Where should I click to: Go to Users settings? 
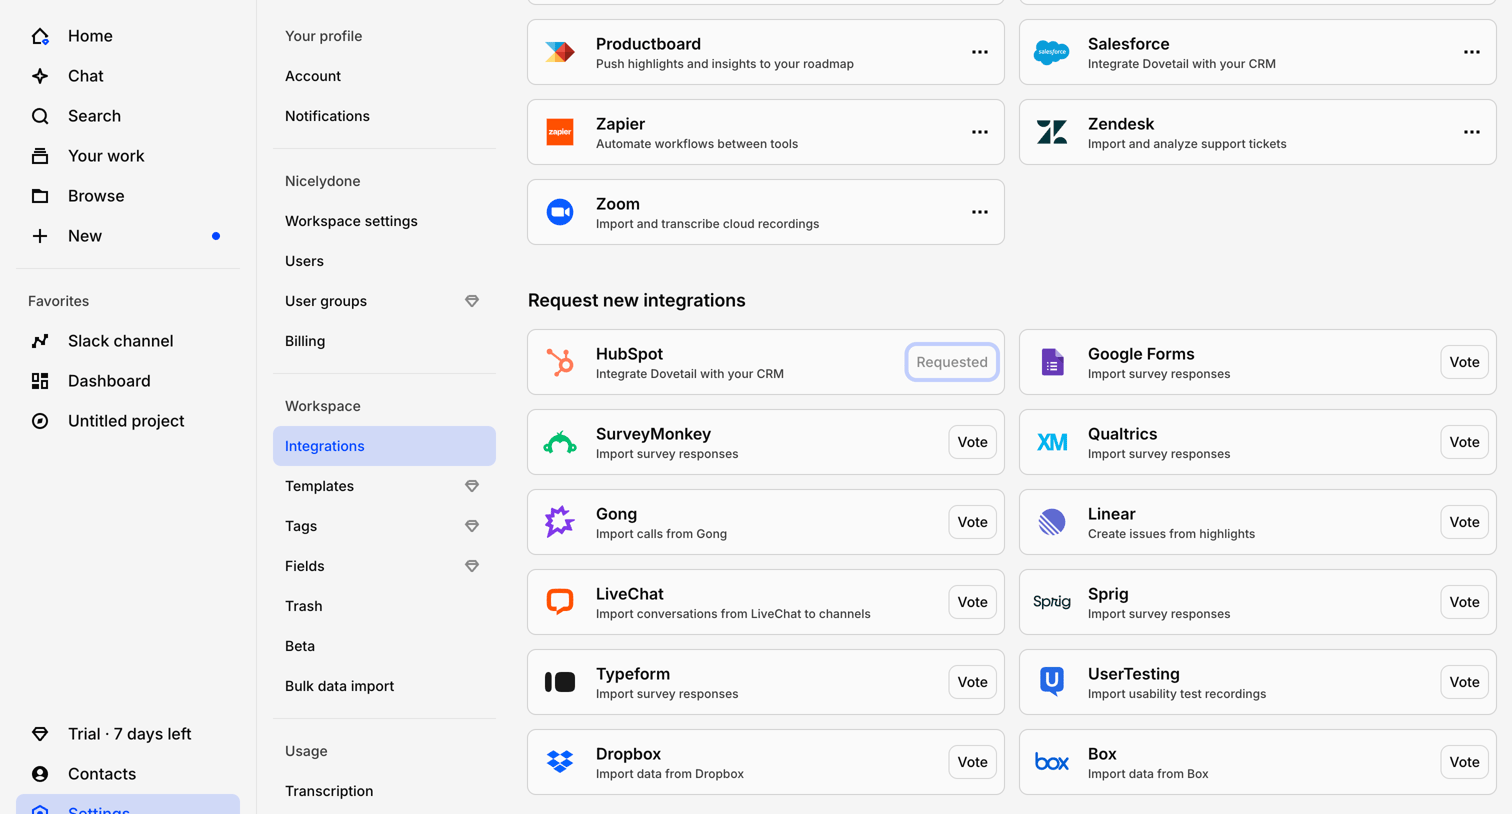384,261
